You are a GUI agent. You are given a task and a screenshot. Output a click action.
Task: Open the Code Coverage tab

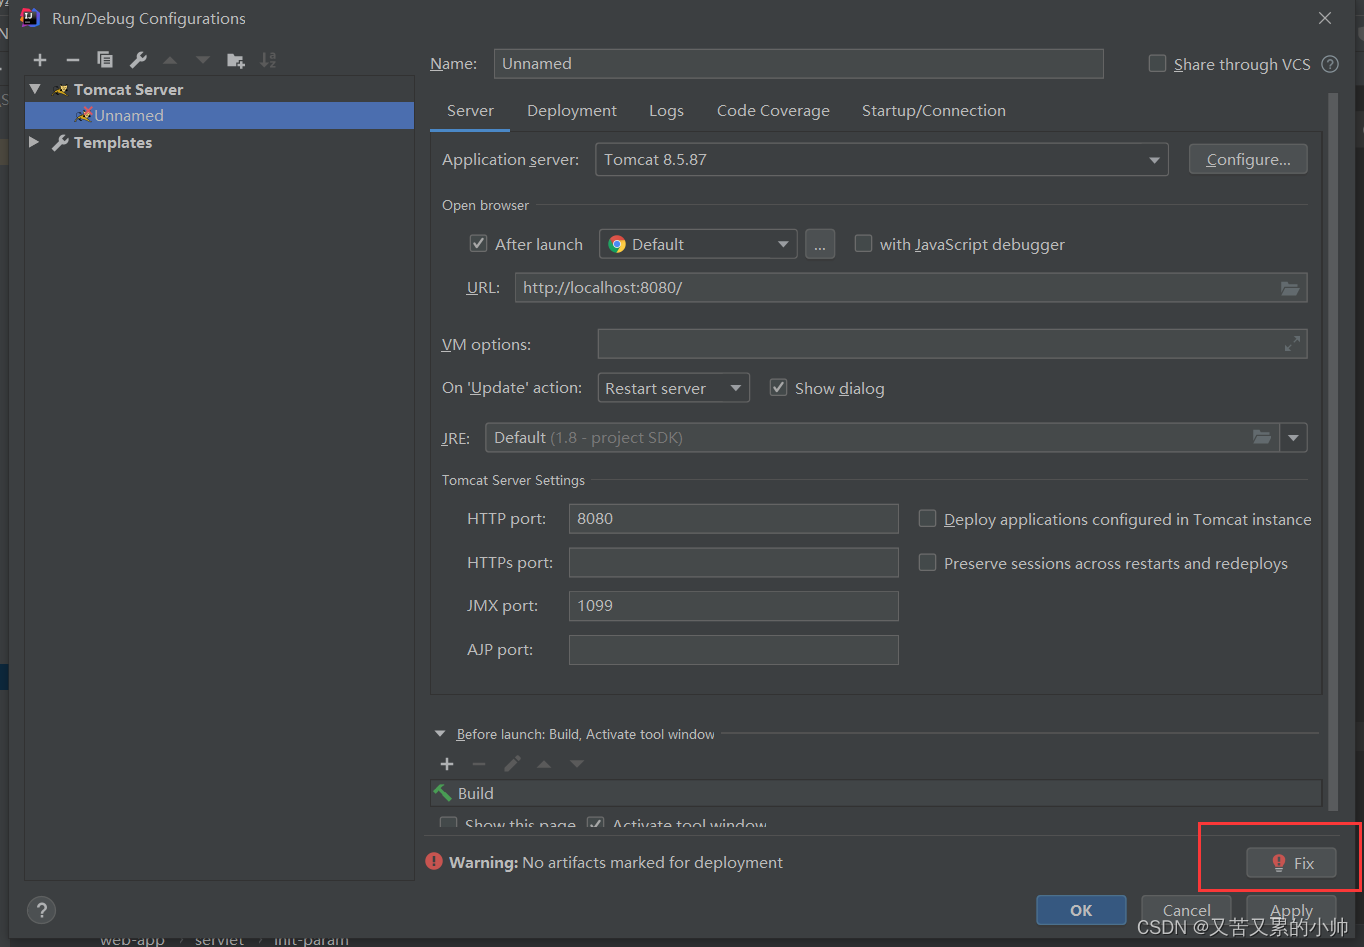pyautogui.click(x=773, y=111)
